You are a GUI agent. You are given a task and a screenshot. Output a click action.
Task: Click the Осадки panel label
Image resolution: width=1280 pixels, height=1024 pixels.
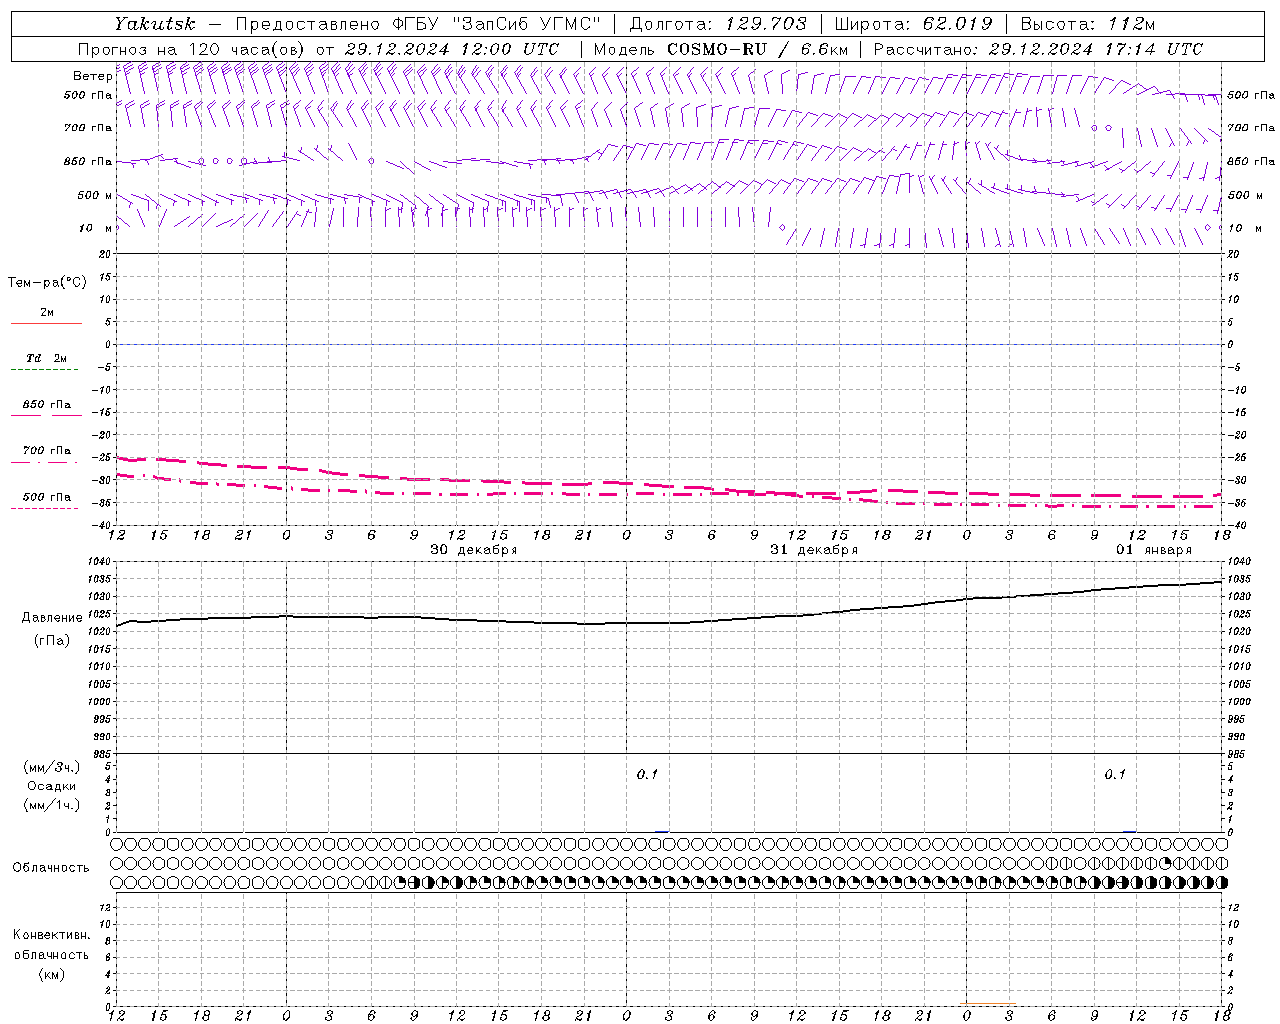coord(52,786)
